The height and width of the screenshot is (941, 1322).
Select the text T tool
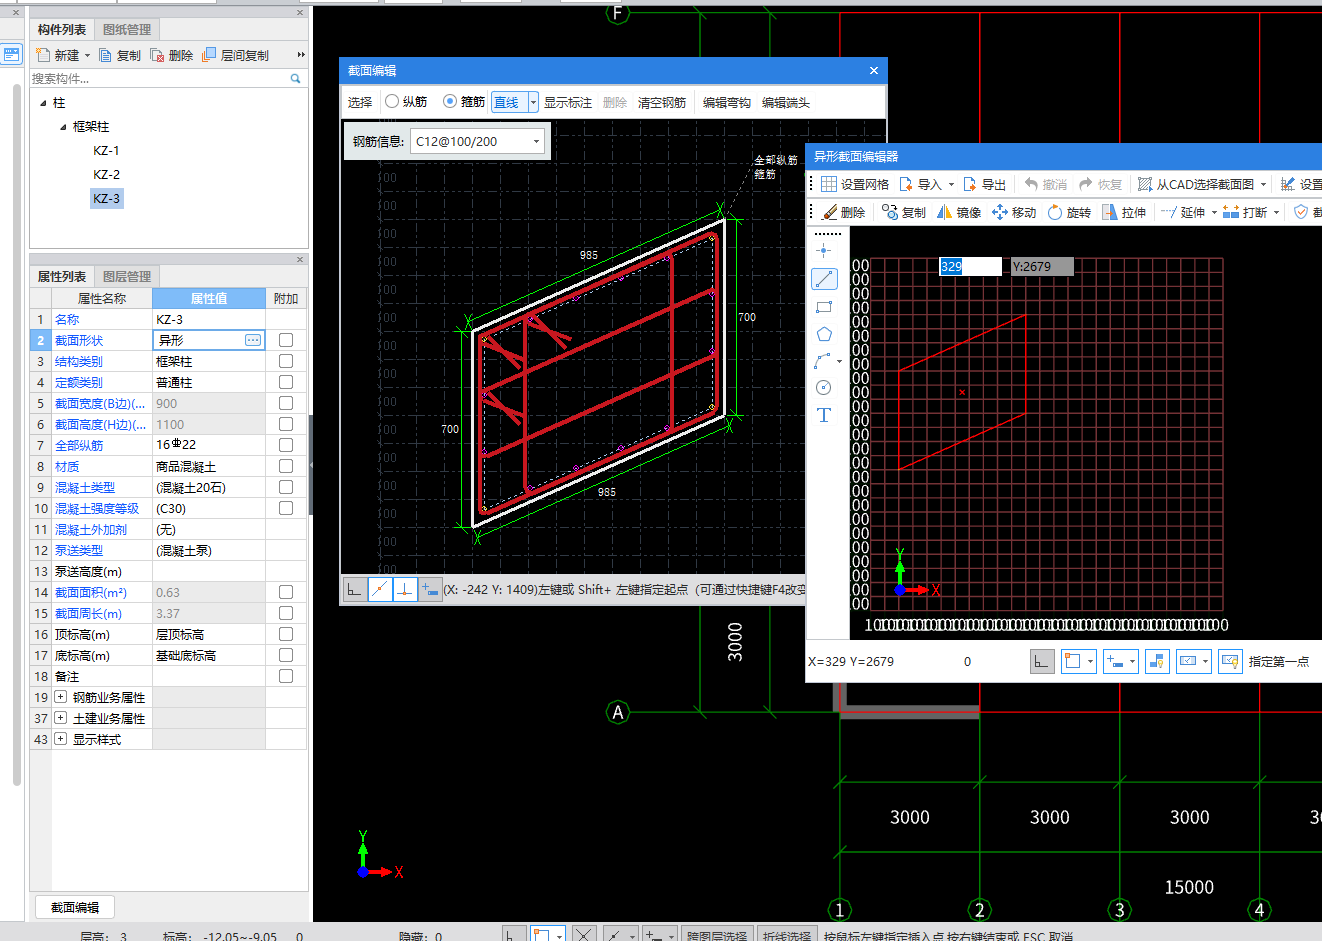[x=824, y=415]
